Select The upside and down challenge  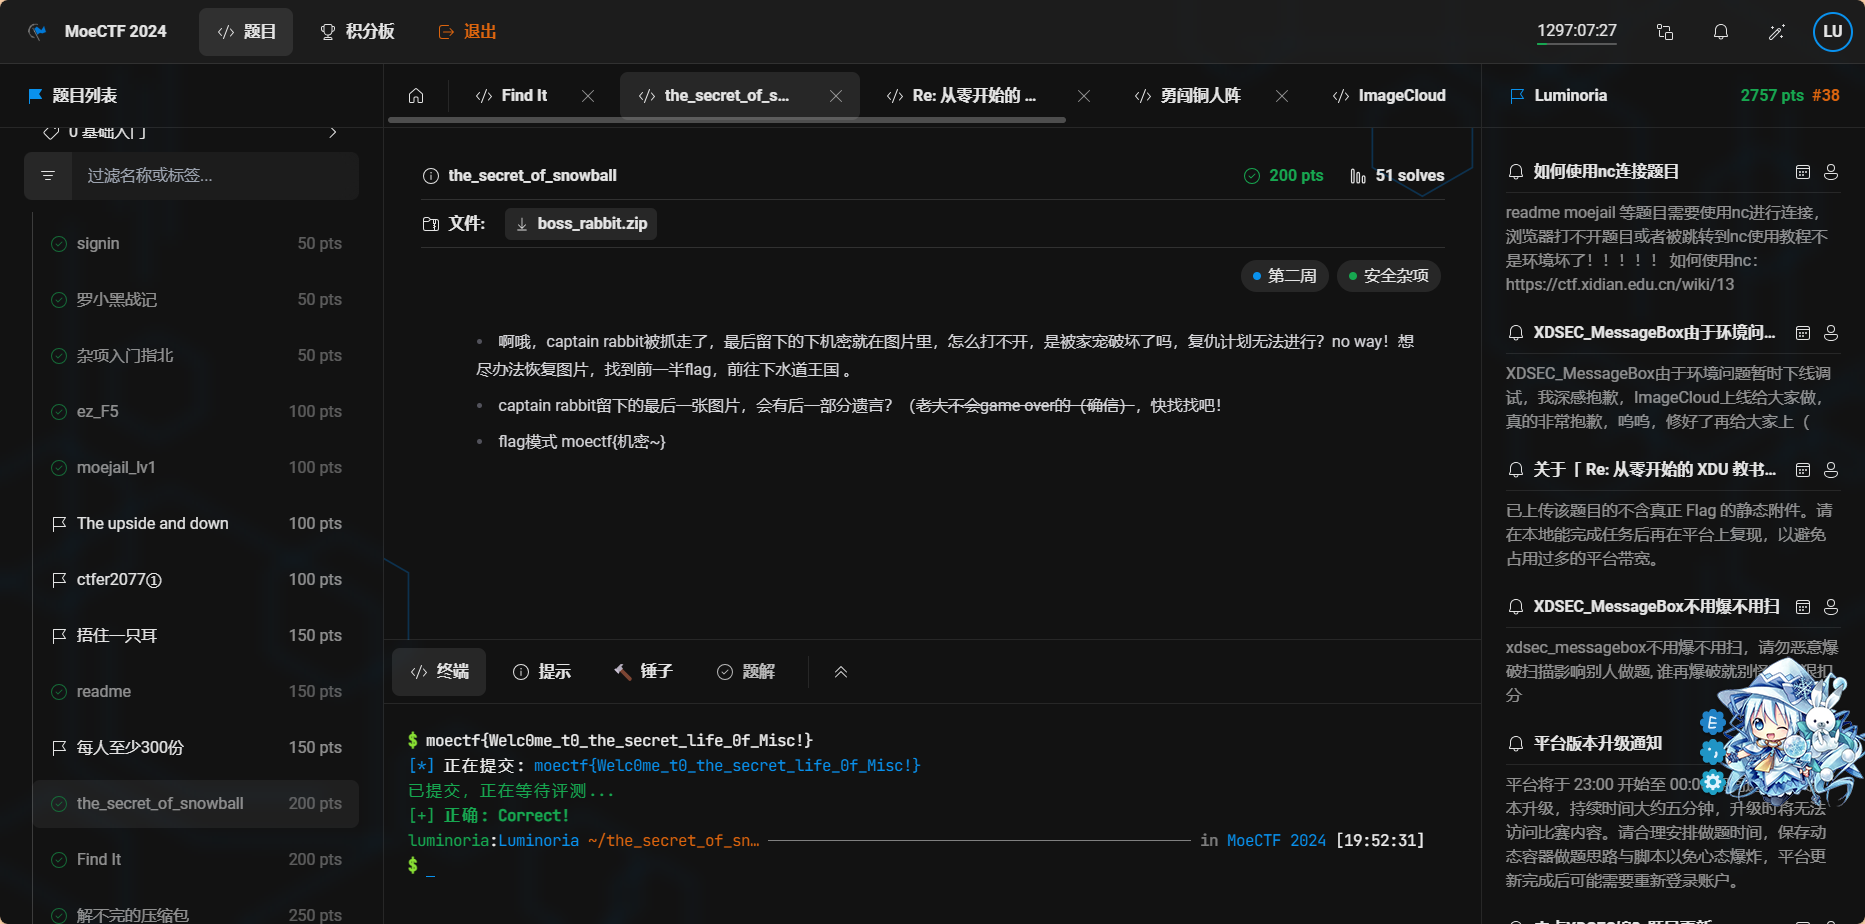pyautogui.click(x=153, y=524)
